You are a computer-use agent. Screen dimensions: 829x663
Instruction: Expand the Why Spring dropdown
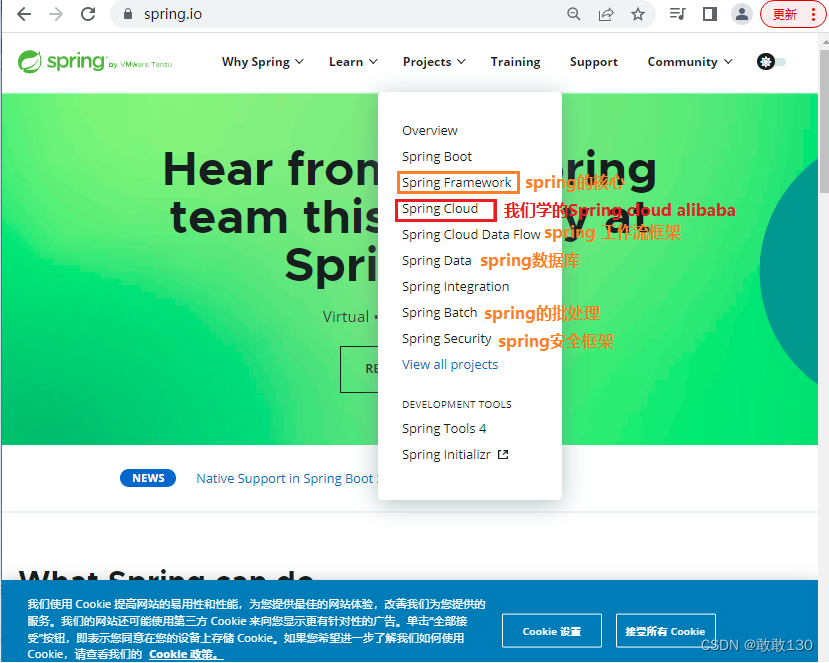(261, 61)
